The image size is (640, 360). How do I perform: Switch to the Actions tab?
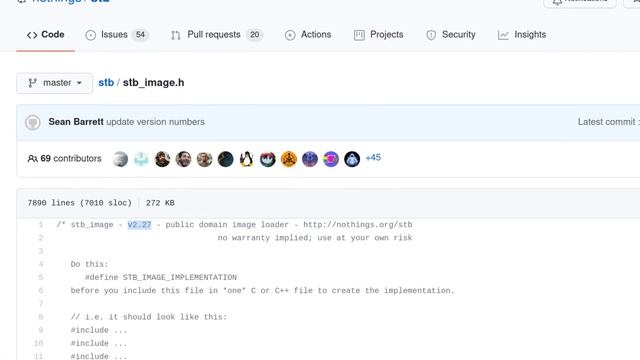[308, 35]
